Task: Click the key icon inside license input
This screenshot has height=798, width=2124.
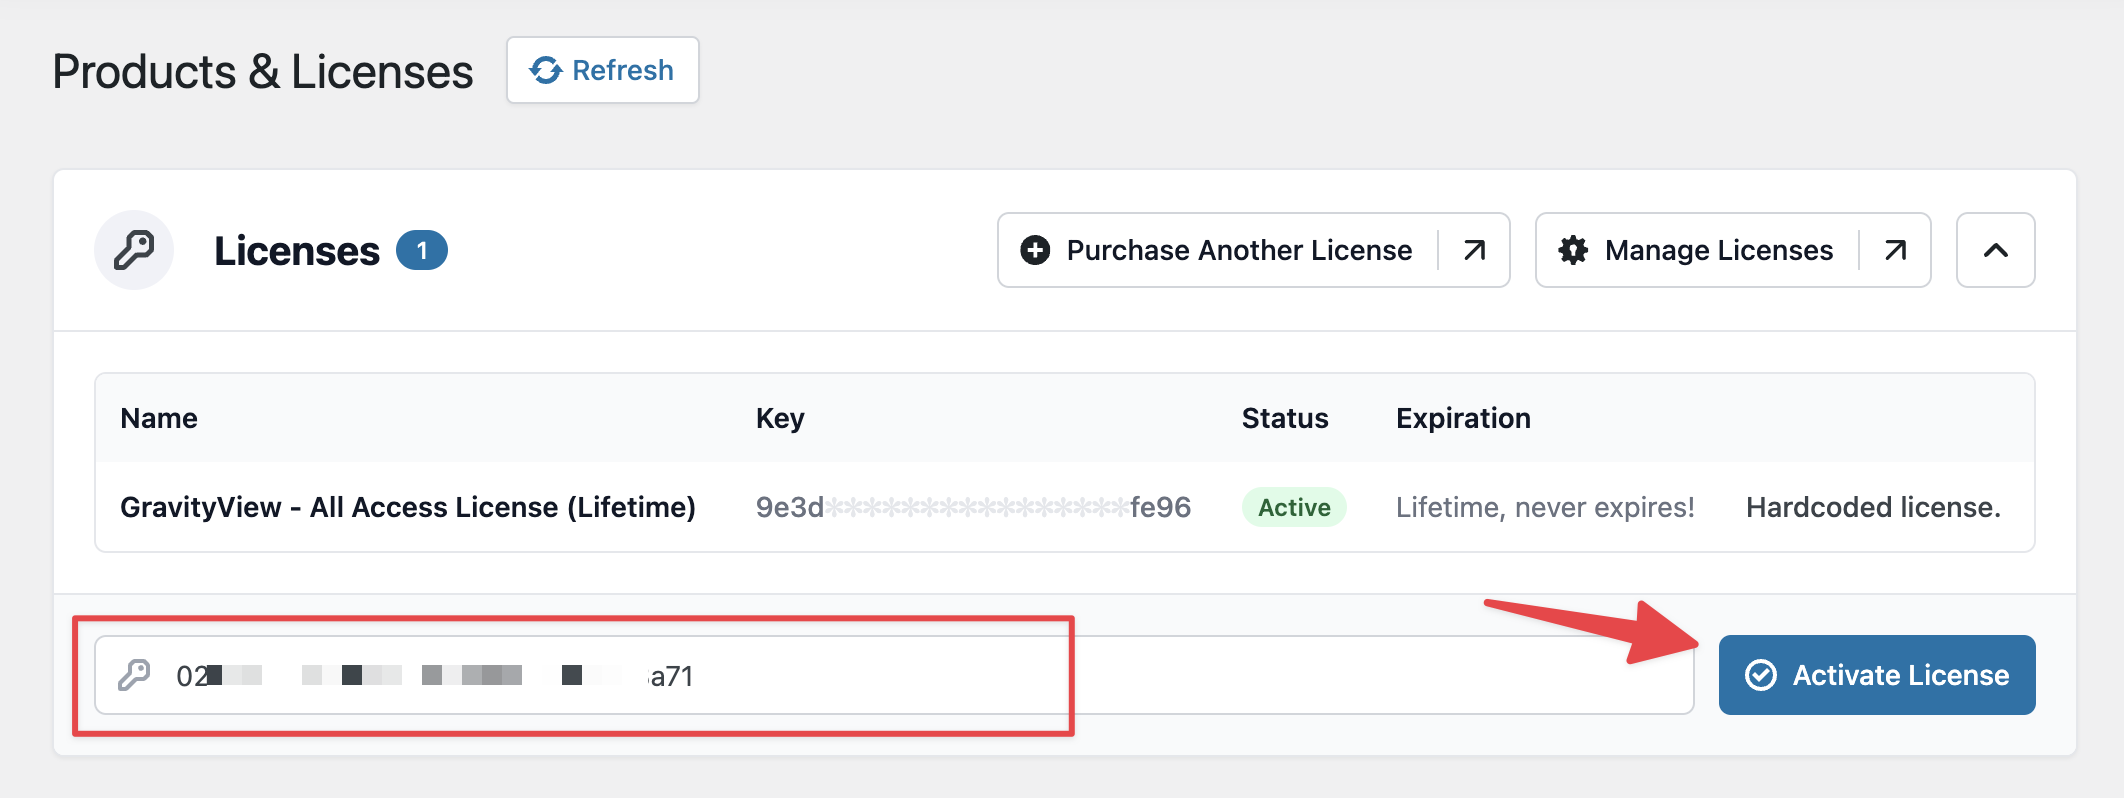Action: (134, 676)
